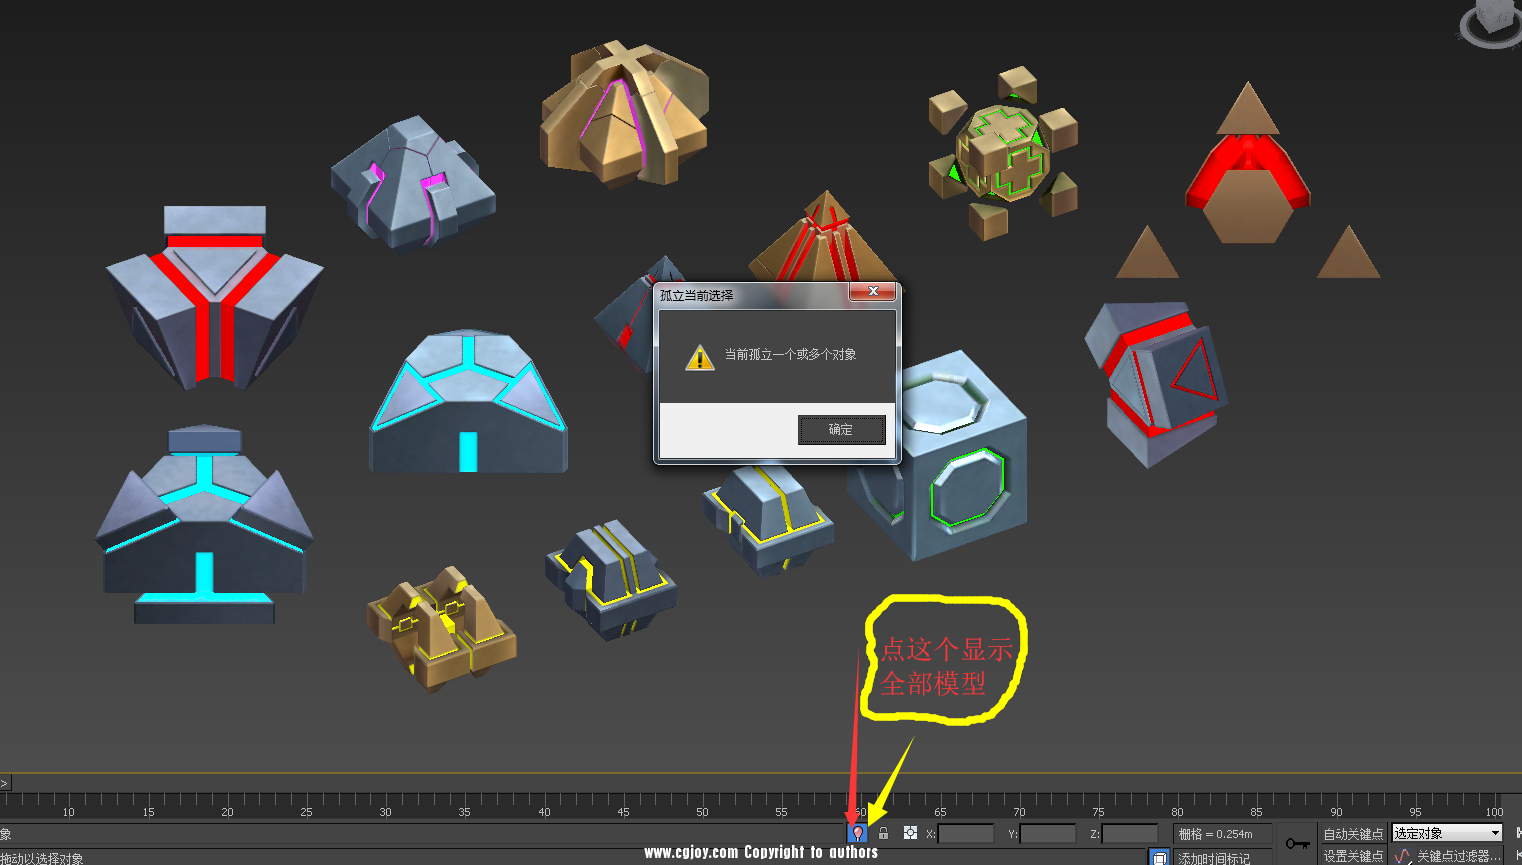Screen dimensions: 1522x865
Task: Click the Absolute/Offset transform mode icon
Action: pyautogui.click(x=910, y=833)
